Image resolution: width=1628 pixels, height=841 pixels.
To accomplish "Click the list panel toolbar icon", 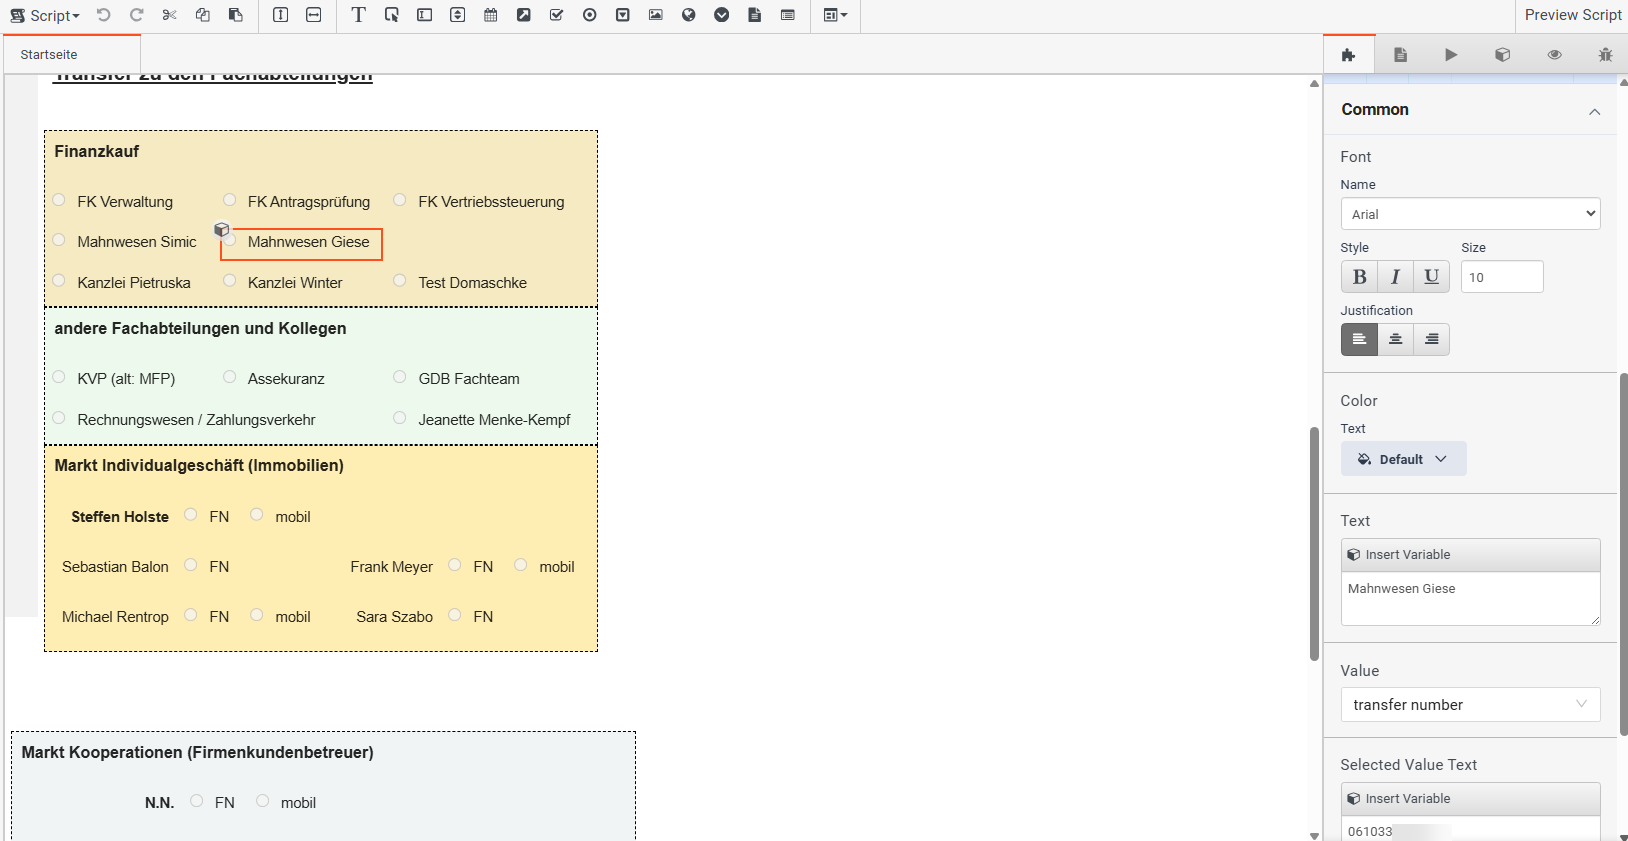I will pos(788,15).
